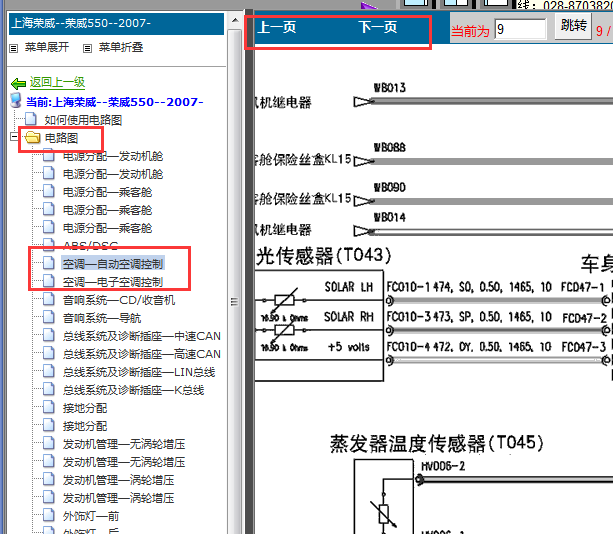Click the 电路图 folder icon
Image resolution: width=613 pixels, height=534 pixels.
[32, 137]
